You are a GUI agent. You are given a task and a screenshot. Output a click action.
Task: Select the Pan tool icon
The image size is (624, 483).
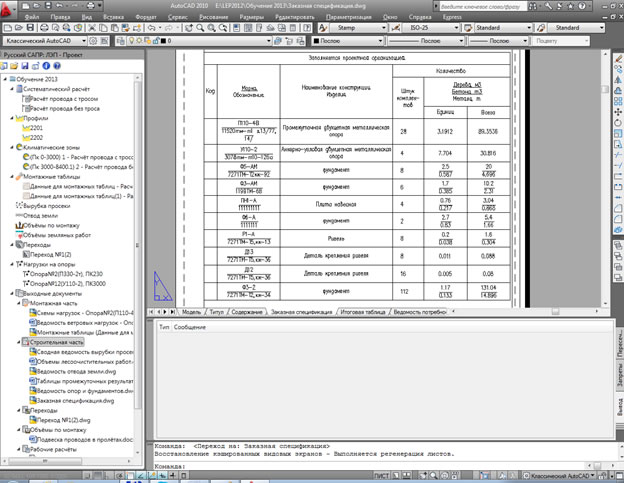[189, 28]
